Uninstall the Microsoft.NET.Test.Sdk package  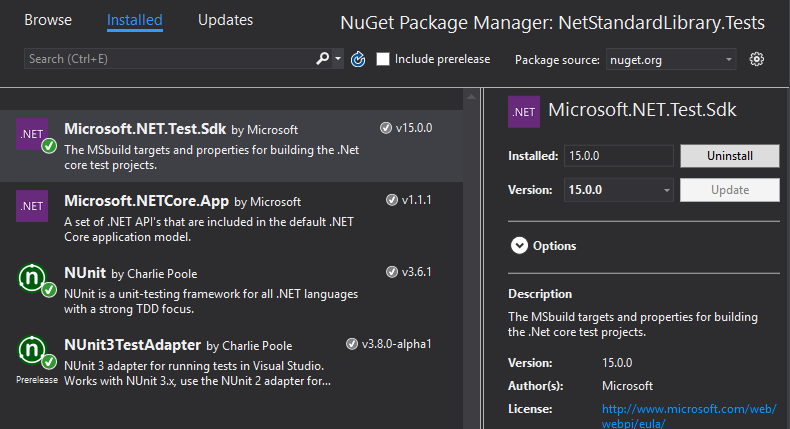click(x=730, y=156)
